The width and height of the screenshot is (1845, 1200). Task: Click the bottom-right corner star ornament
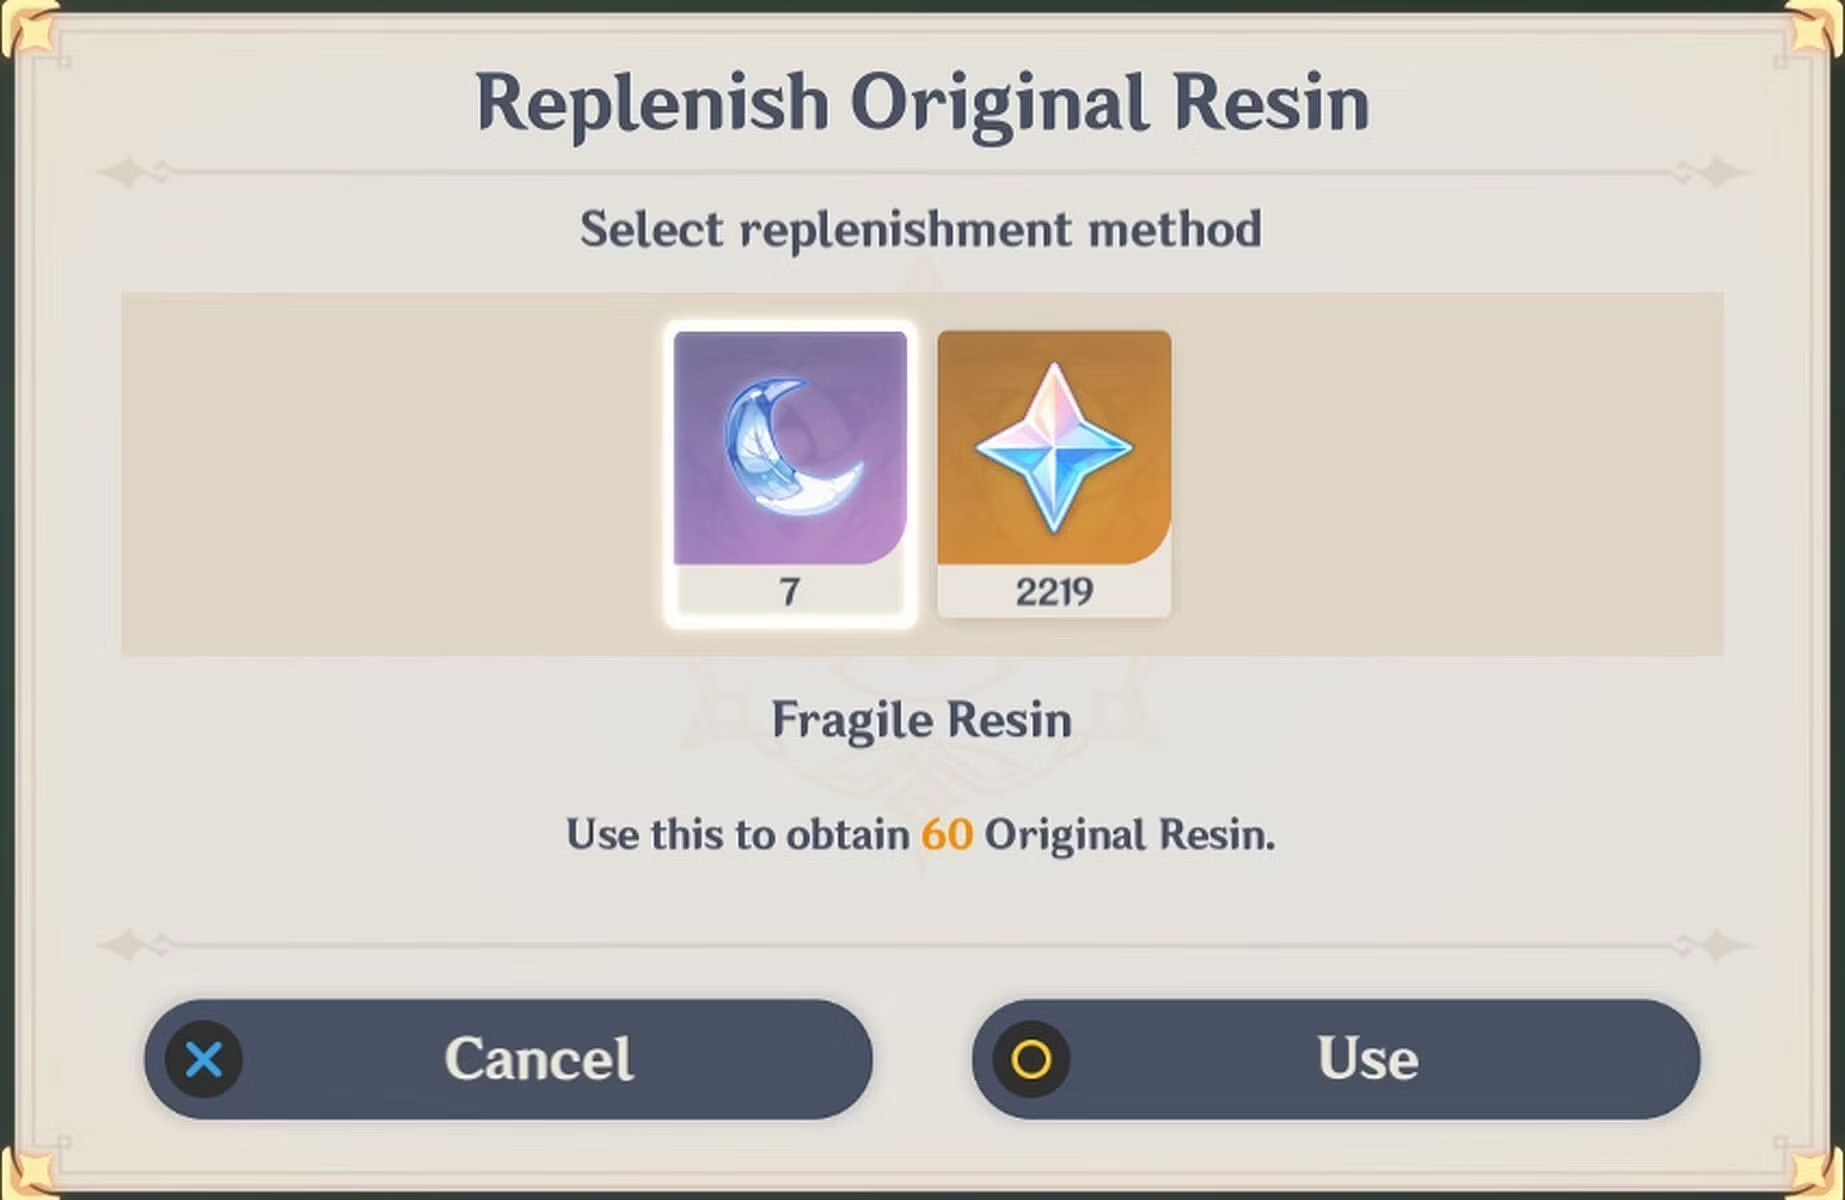click(x=1816, y=1172)
